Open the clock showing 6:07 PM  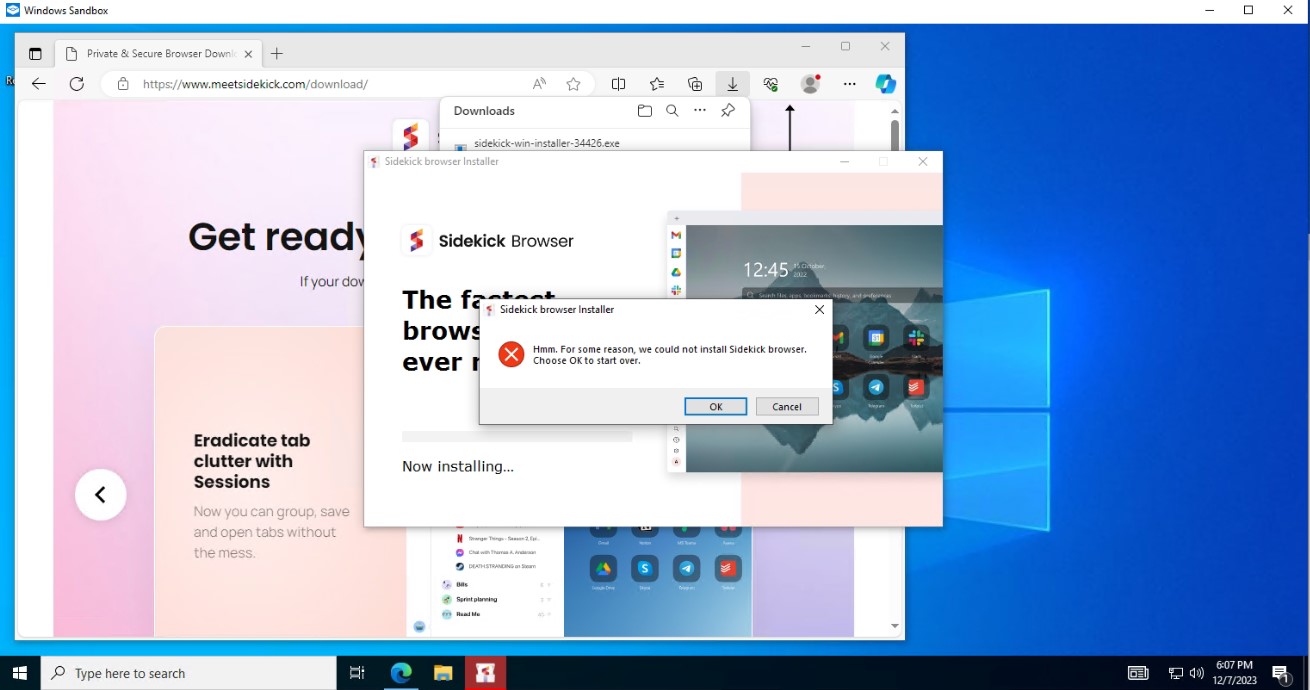click(1235, 673)
